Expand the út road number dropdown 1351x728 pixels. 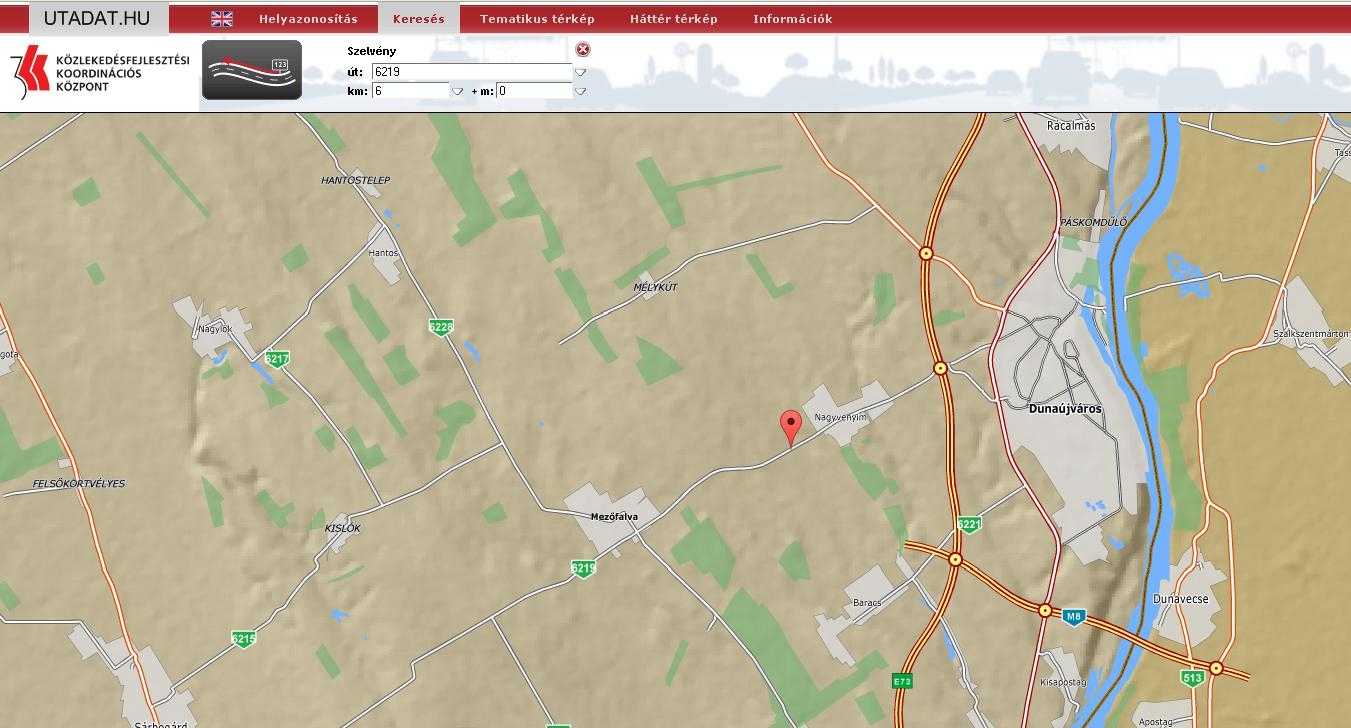point(580,72)
